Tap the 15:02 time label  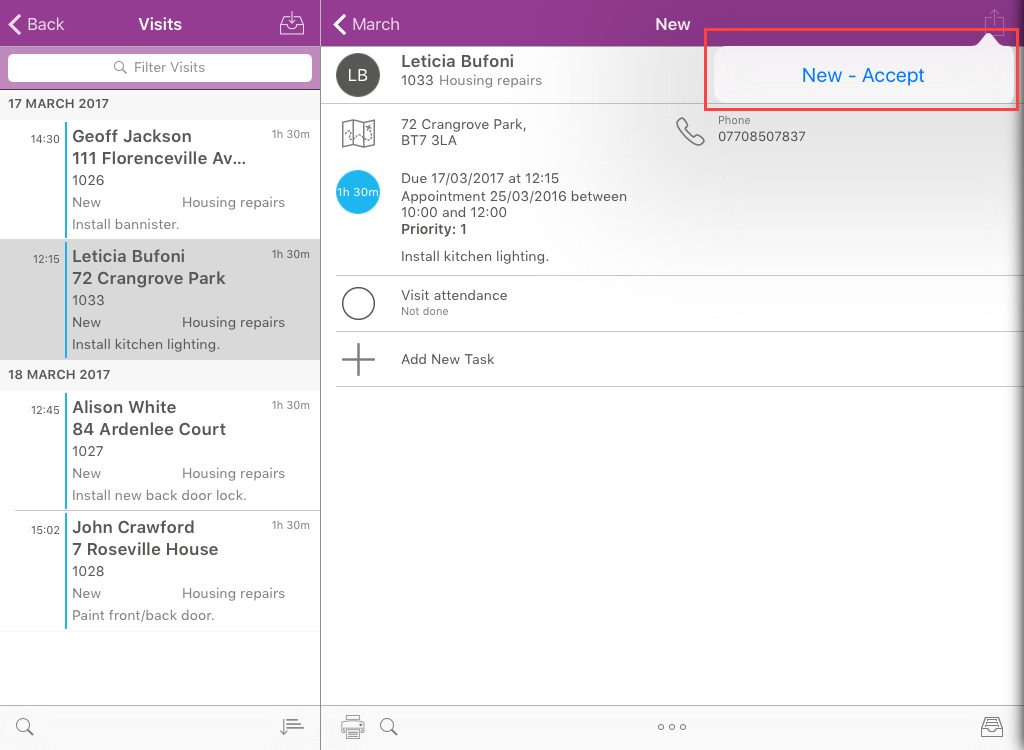[x=45, y=530]
